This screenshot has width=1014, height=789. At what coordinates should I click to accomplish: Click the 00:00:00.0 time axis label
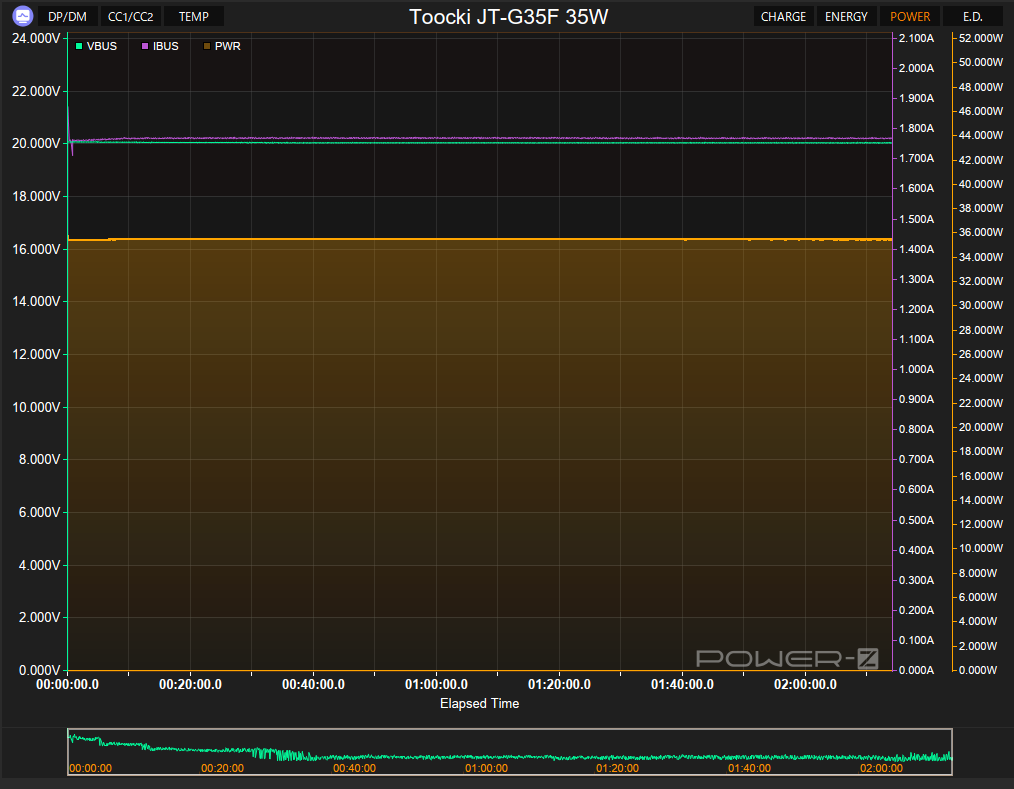67,684
